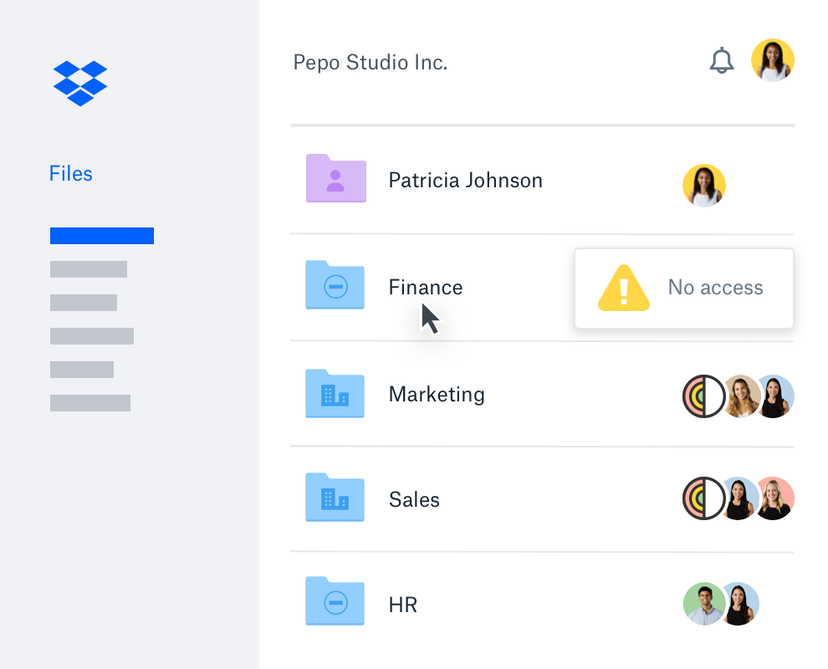828x669 pixels.
Task: Click the Pepo Studio Inc. workspace name
Action: click(370, 62)
